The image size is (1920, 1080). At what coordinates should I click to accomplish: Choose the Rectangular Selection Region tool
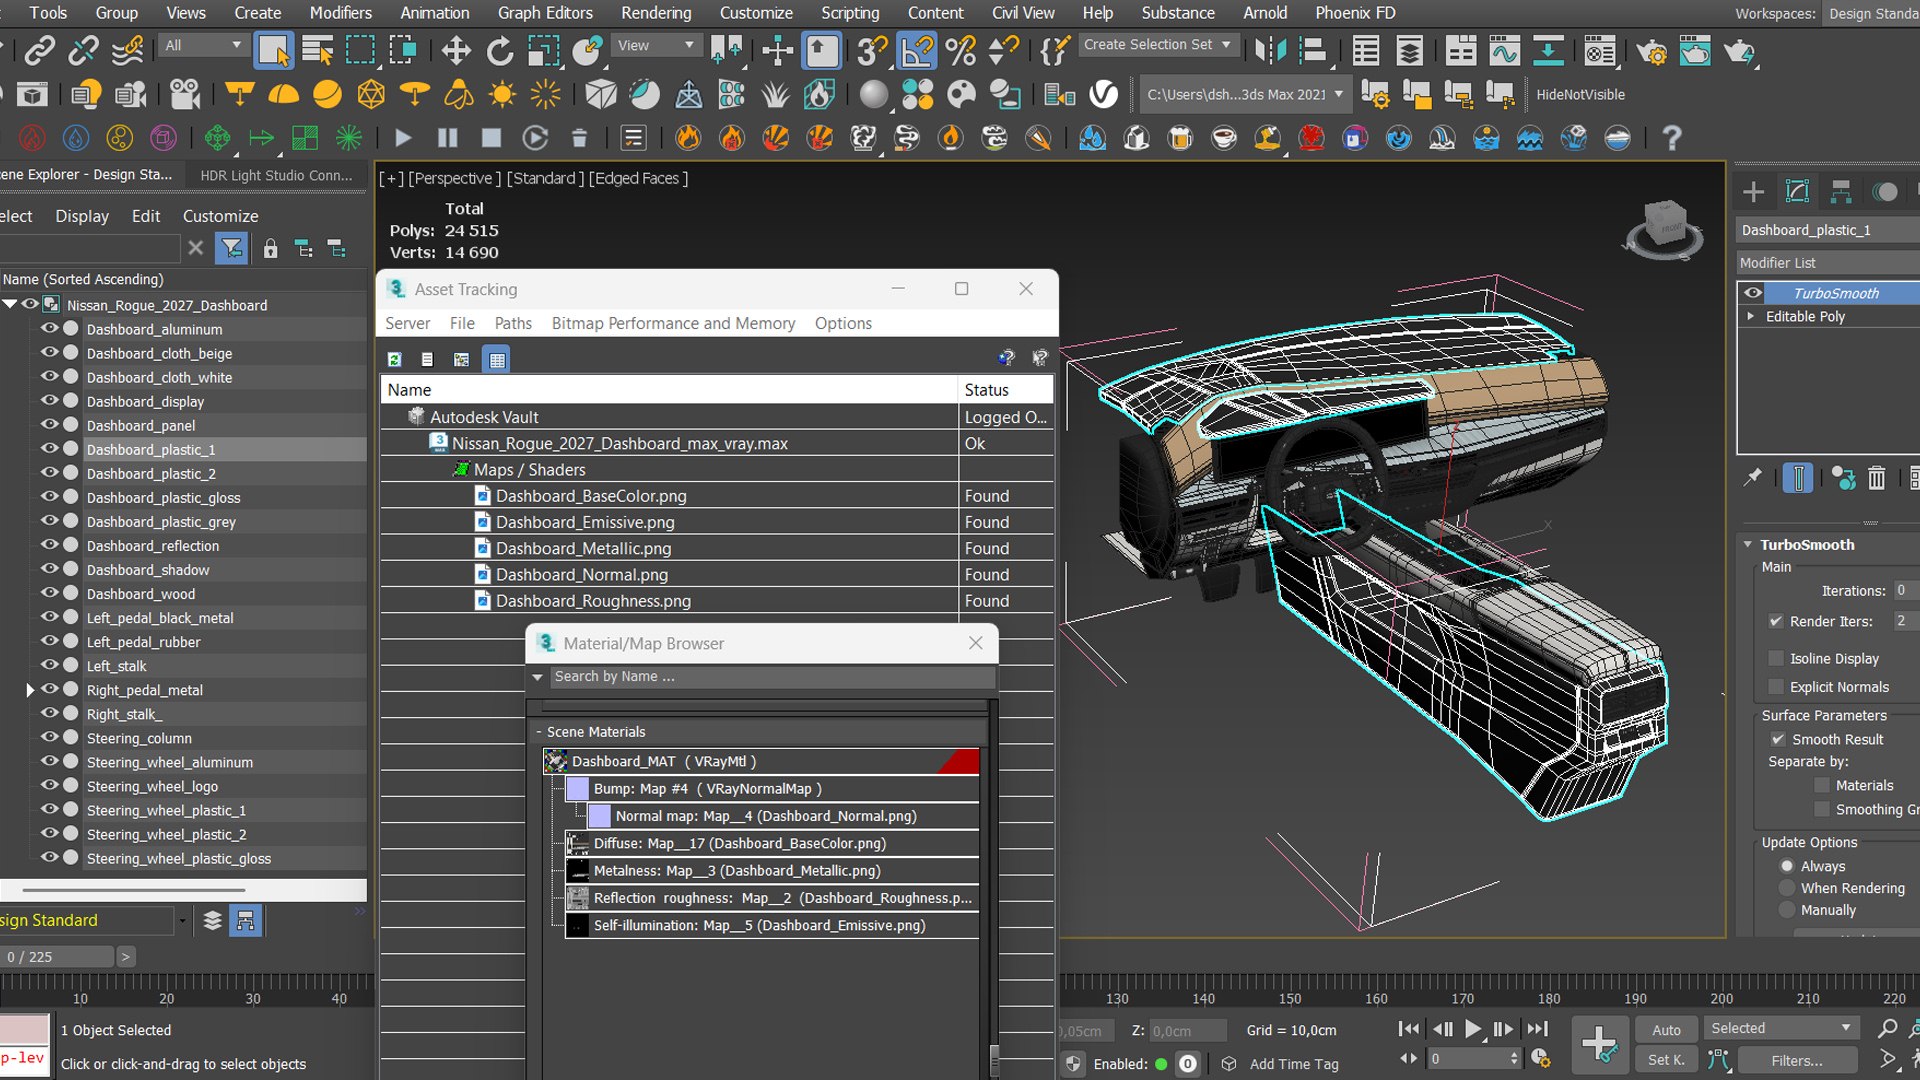360,50
